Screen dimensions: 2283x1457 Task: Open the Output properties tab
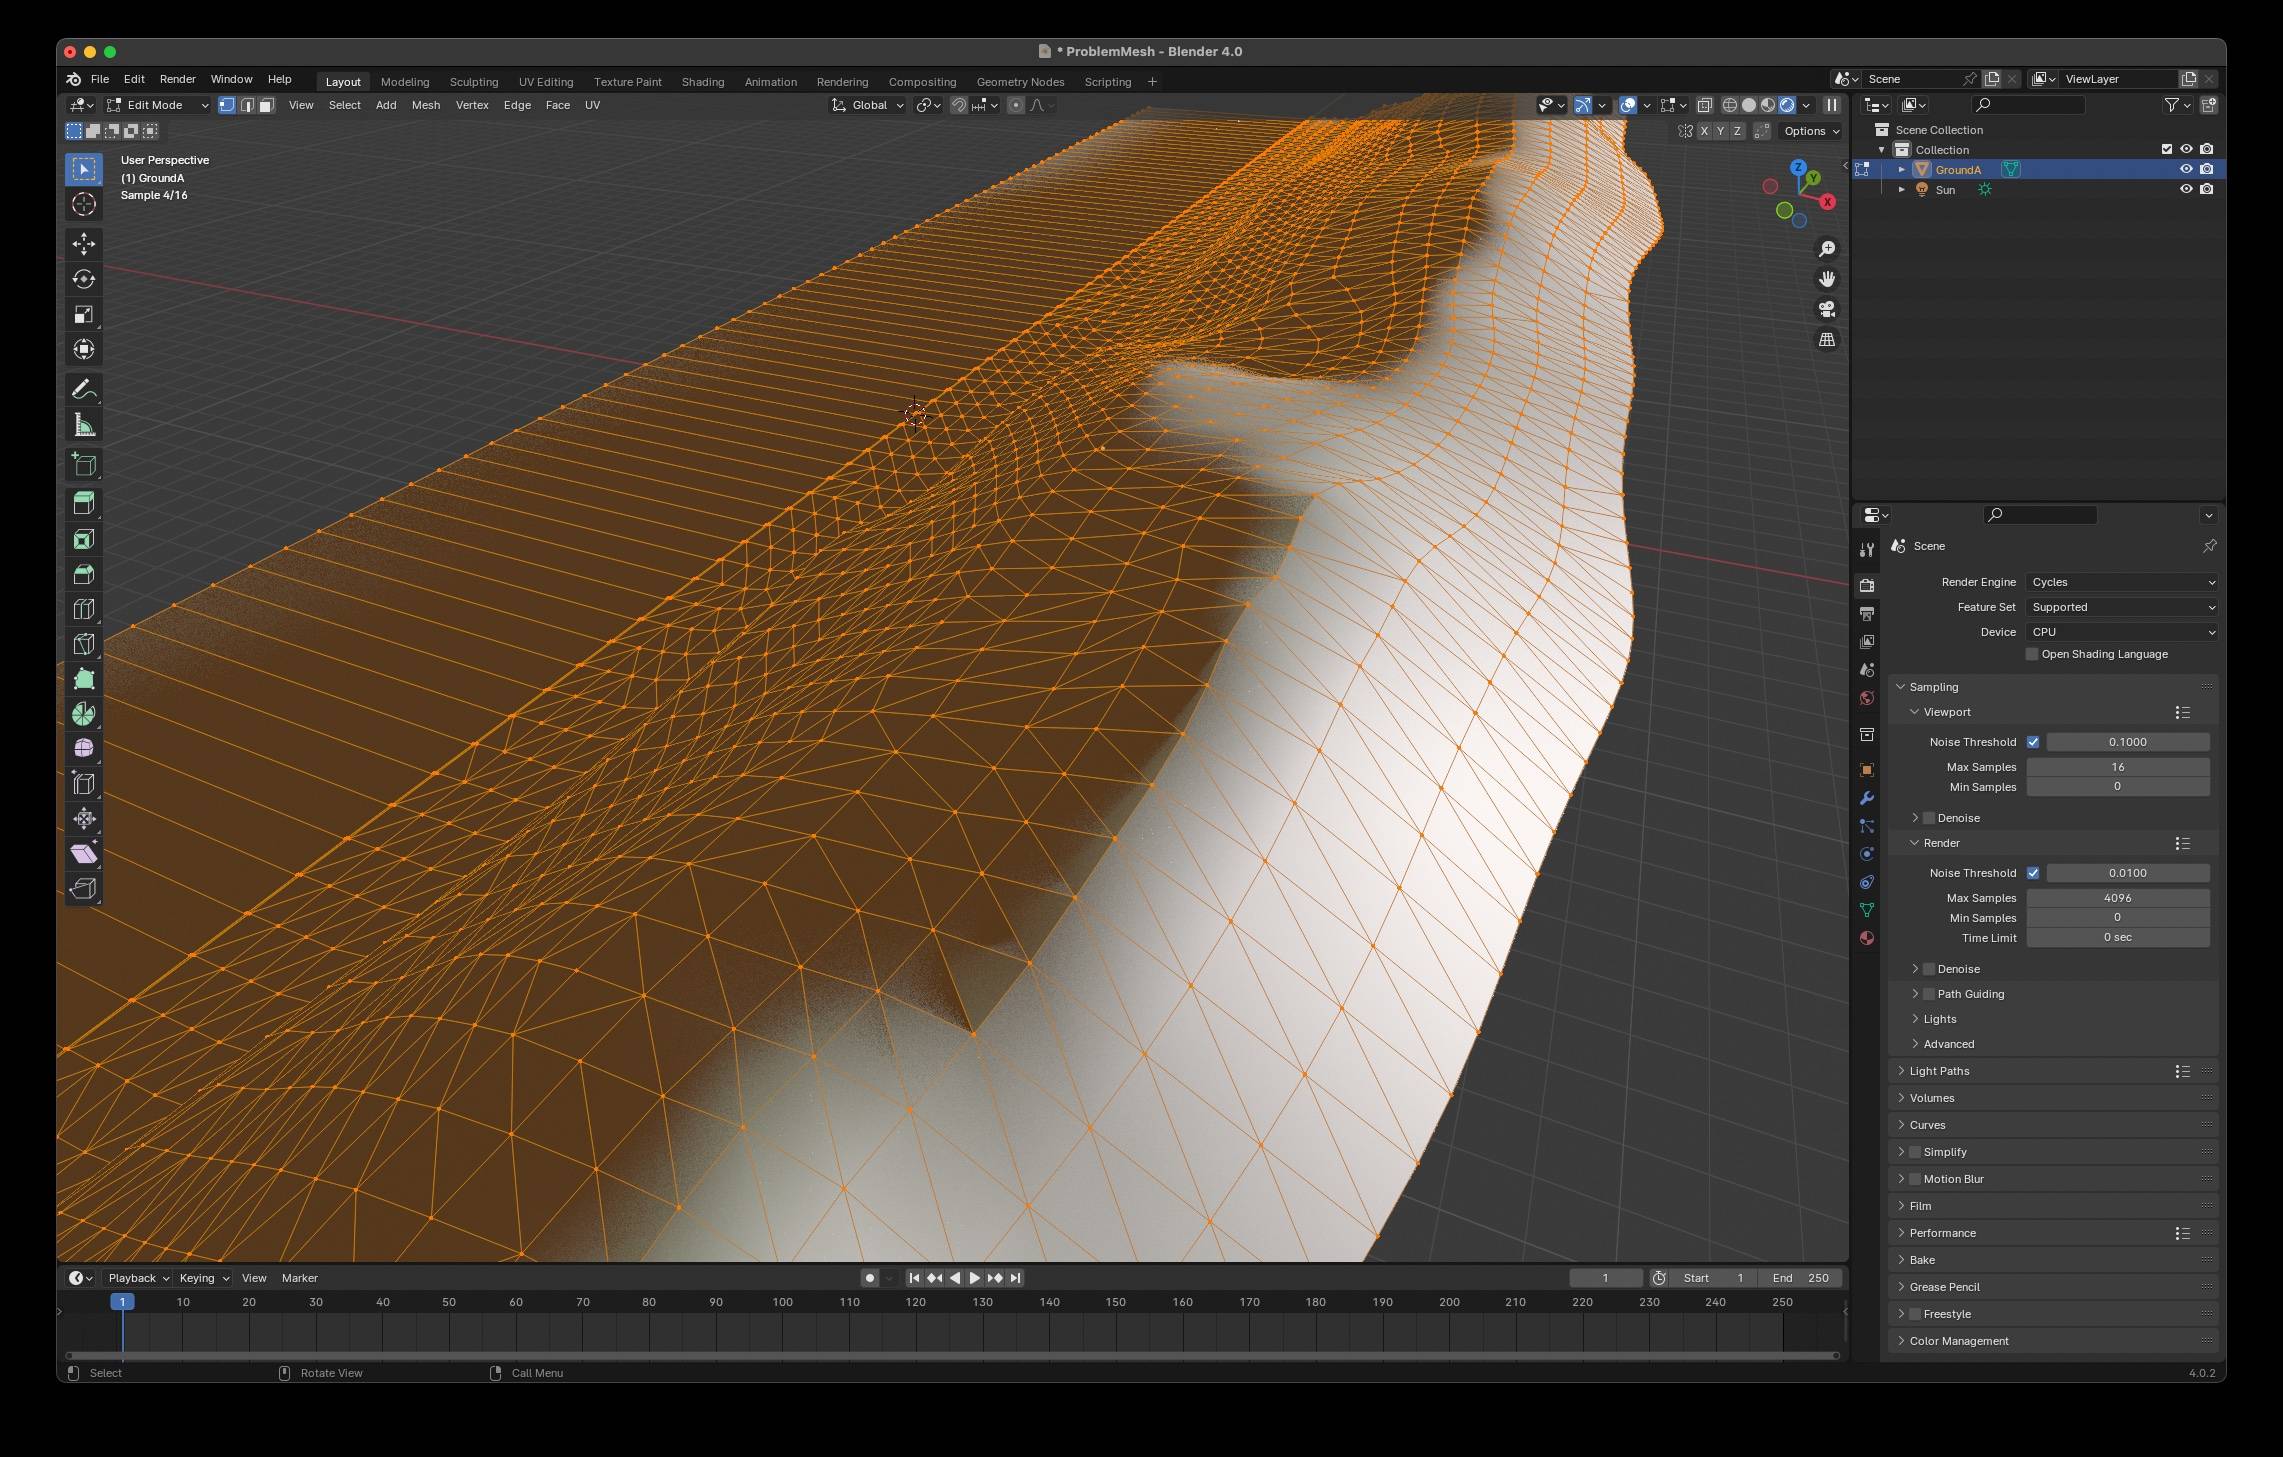1867,614
